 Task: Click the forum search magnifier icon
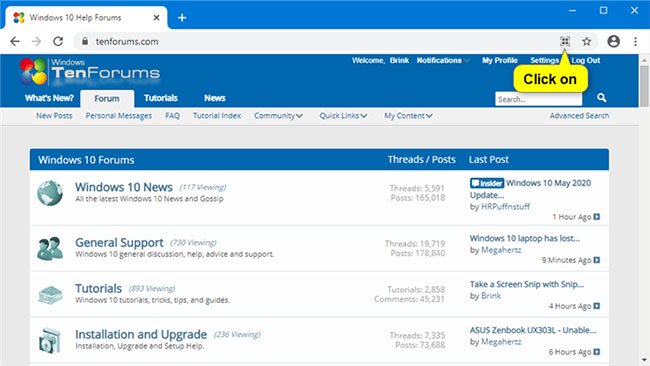tap(601, 98)
